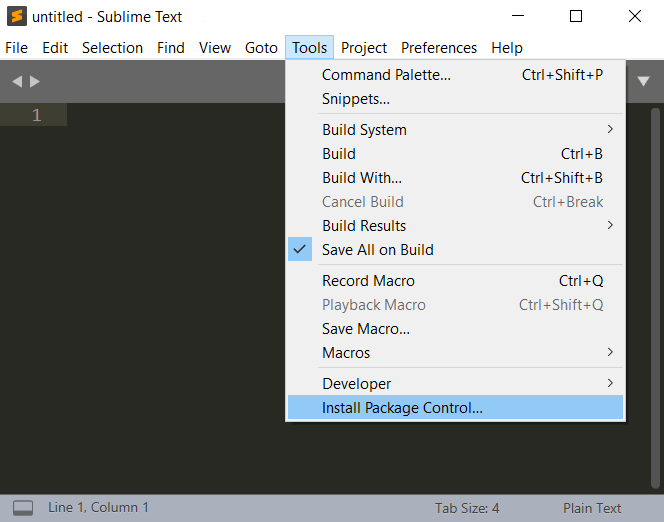Screen dimensions: 664x522
Task: Close the open Tools menu
Action: click(310, 48)
